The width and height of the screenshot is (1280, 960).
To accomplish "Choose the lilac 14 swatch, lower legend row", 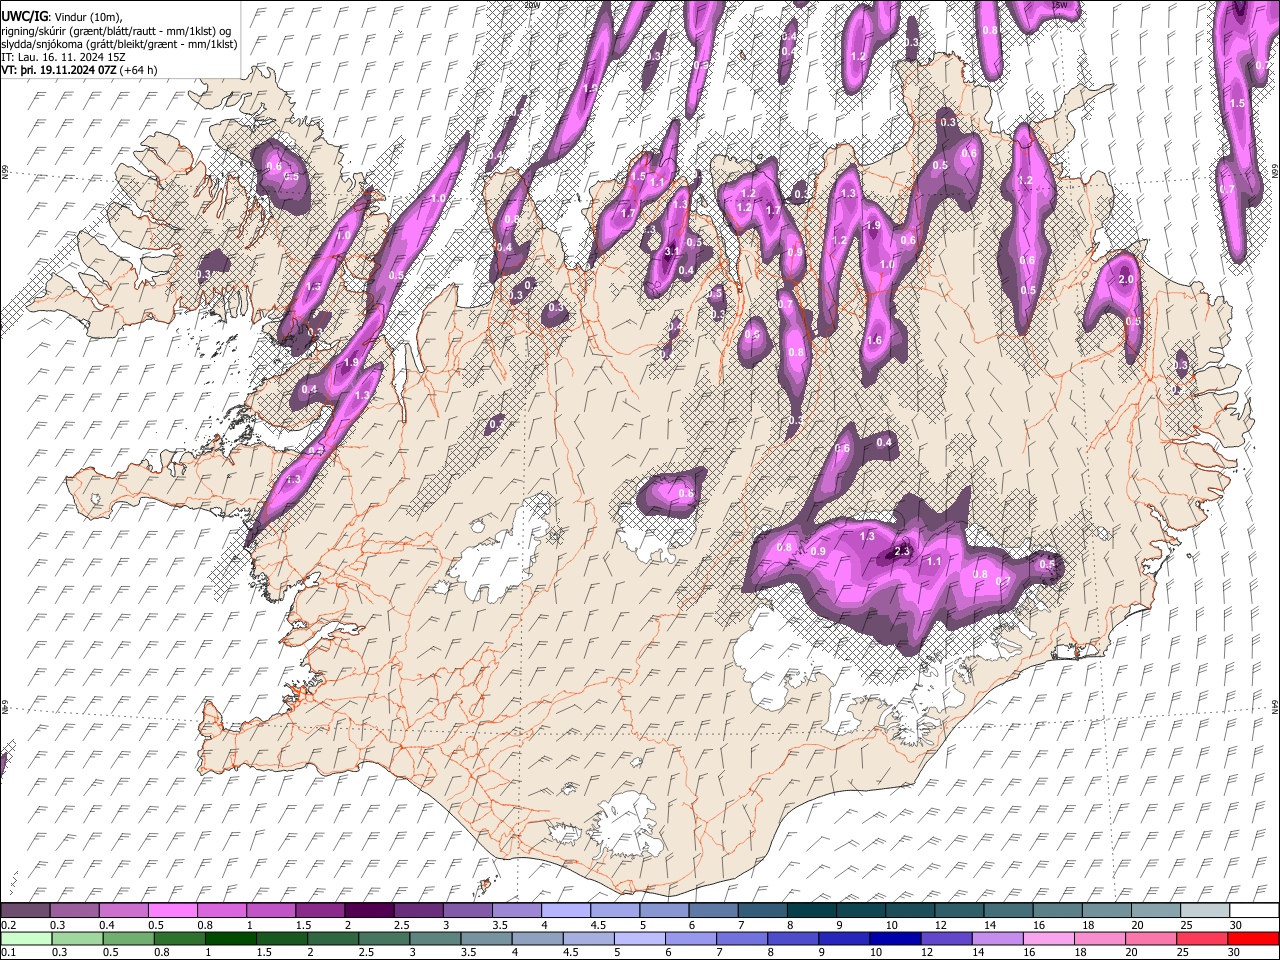I will [x=996, y=938].
